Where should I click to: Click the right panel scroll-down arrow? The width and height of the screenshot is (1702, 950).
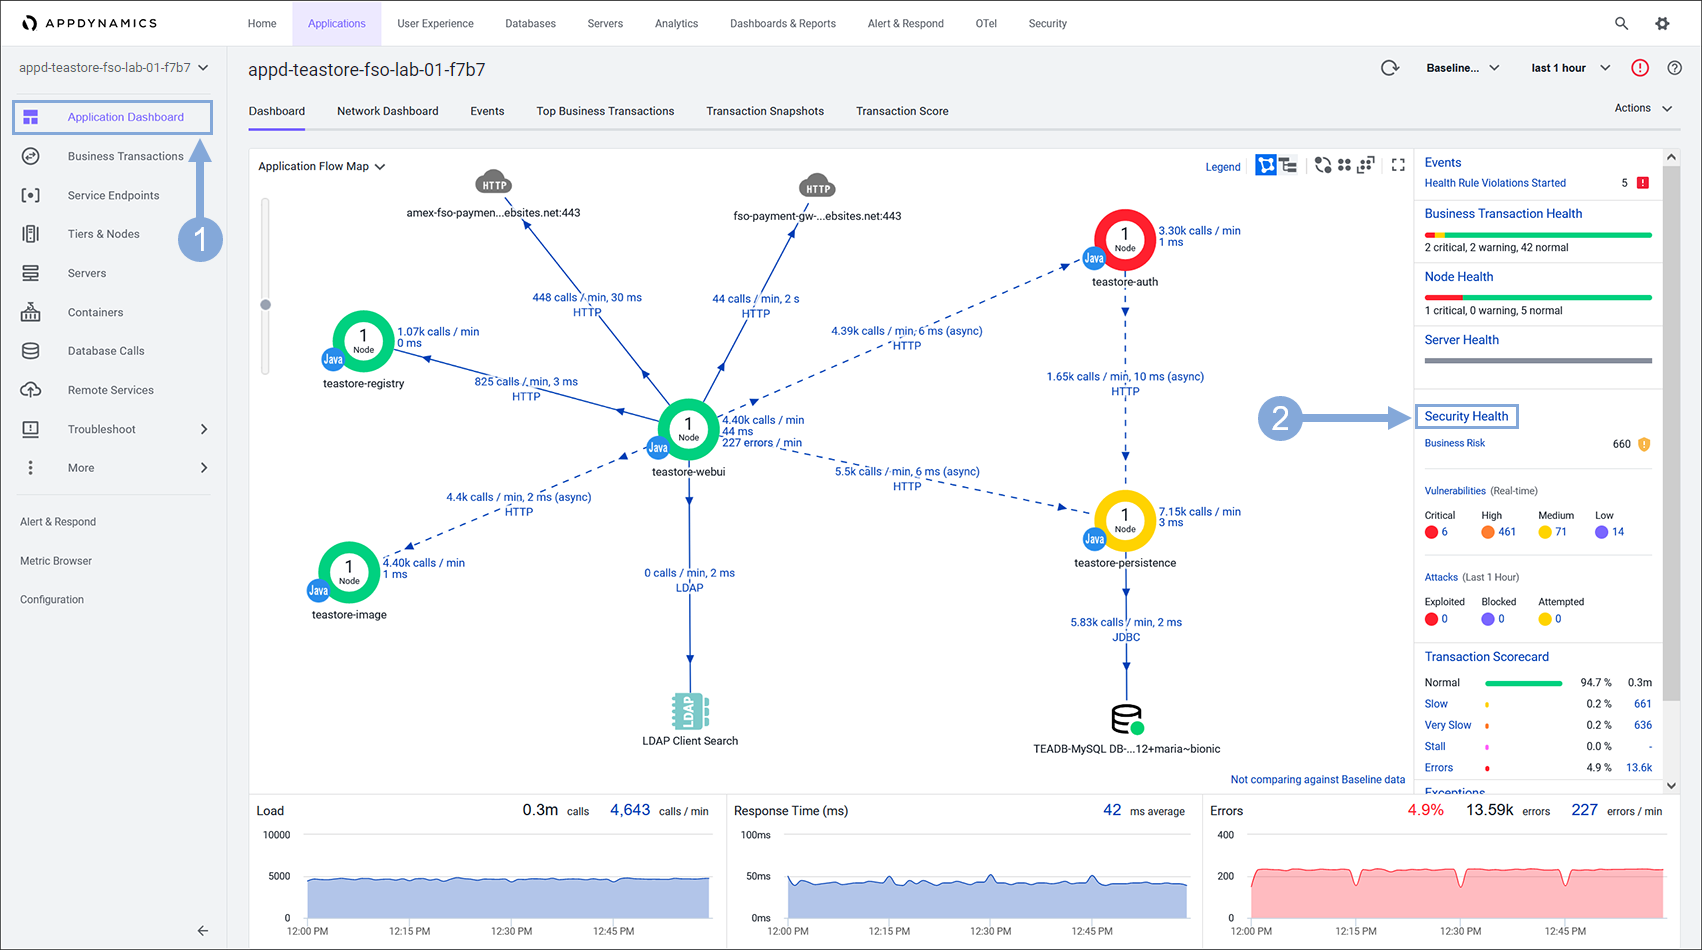[1671, 786]
